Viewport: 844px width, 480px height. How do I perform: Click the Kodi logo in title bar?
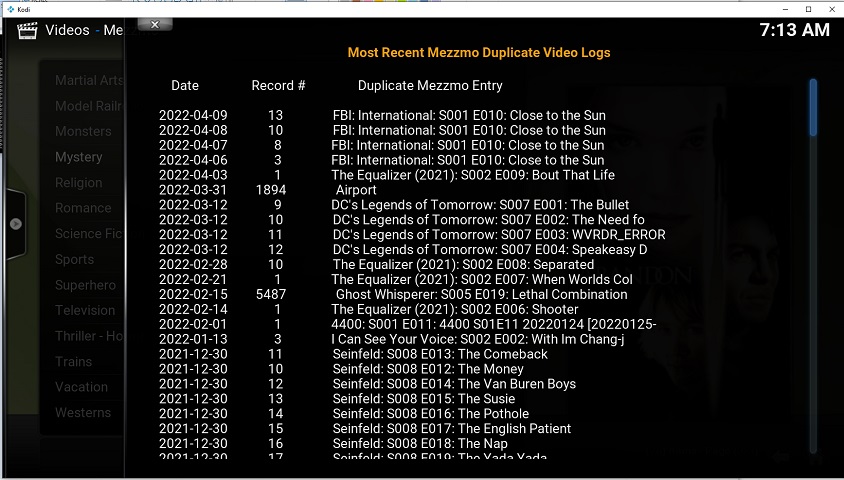(10, 9)
